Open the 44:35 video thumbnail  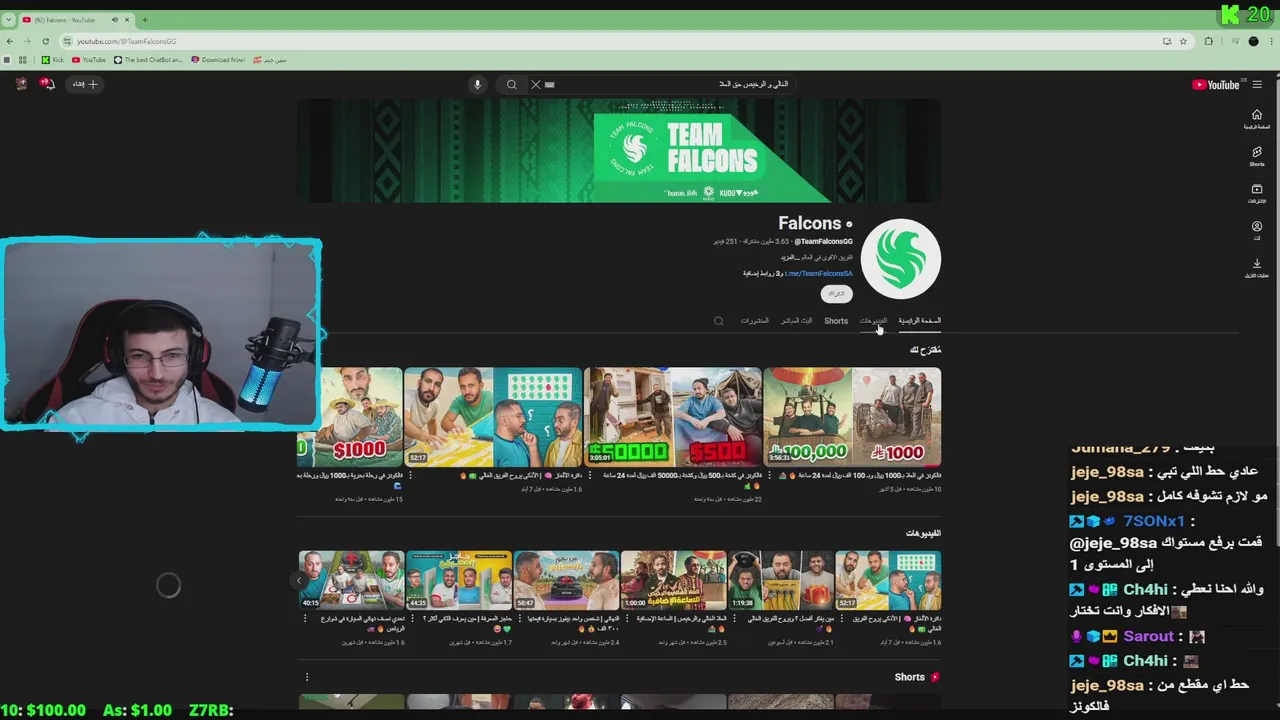(x=459, y=580)
